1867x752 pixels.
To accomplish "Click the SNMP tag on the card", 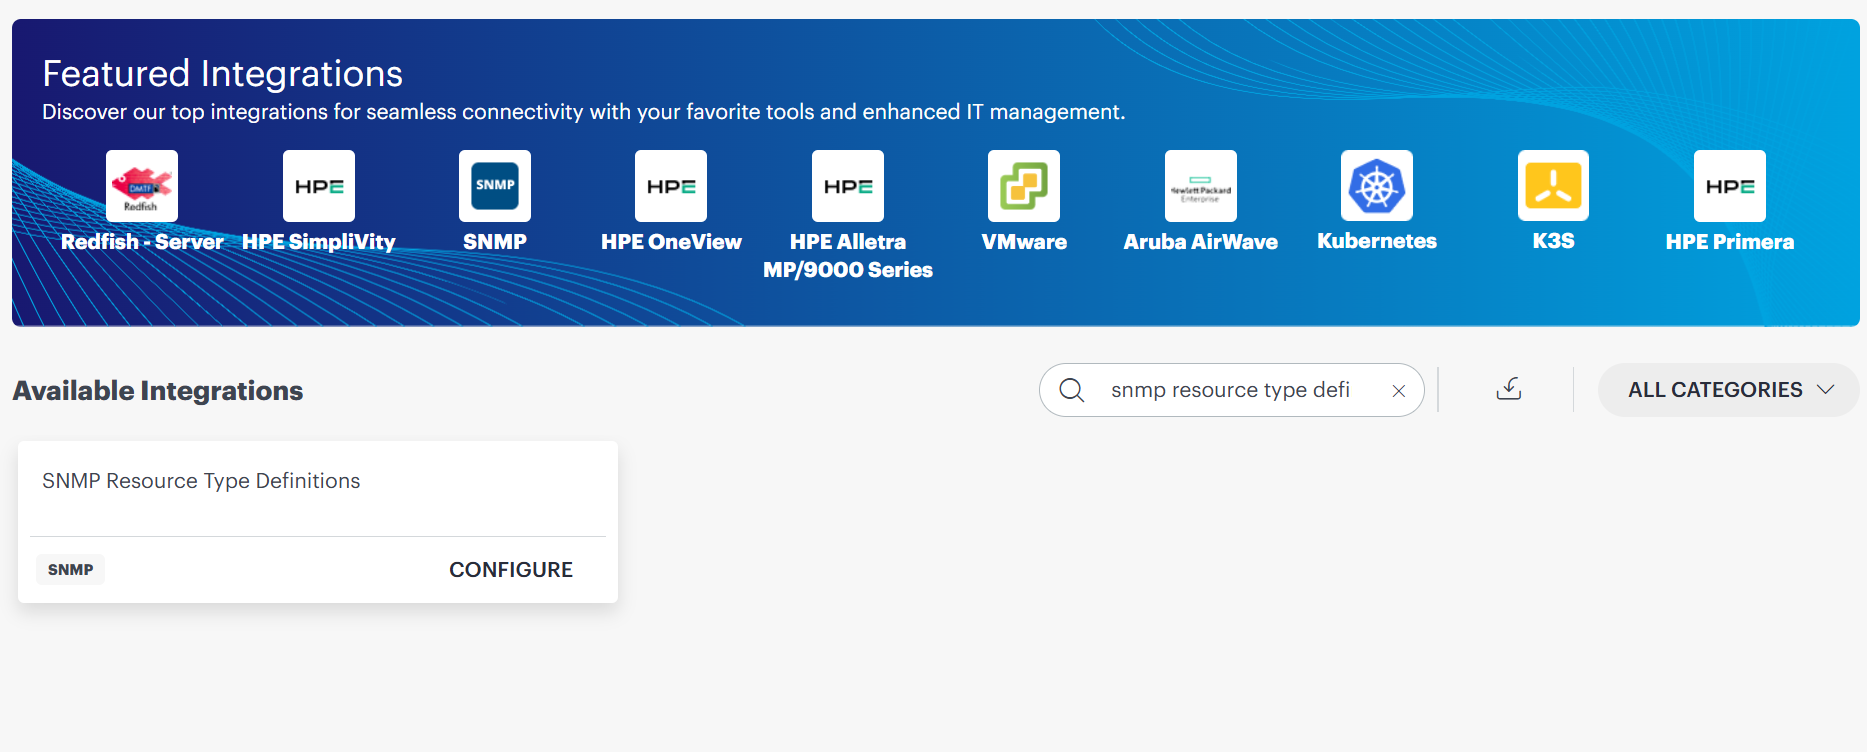I will coord(71,570).
